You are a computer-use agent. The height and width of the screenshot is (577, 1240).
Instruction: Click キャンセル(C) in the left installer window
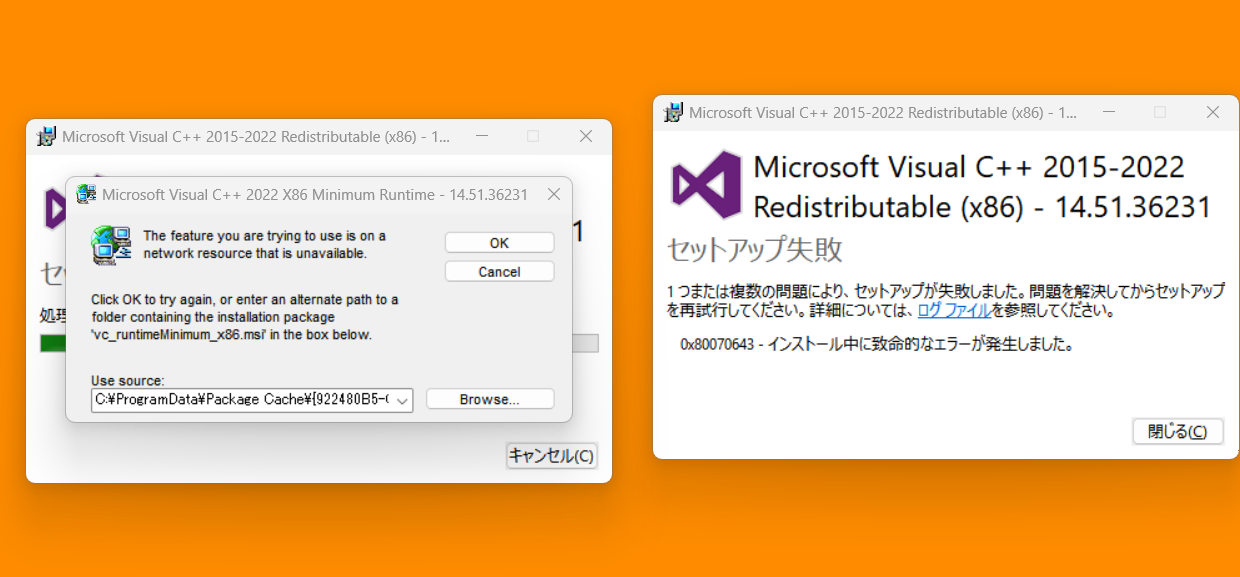[x=552, y=456]
